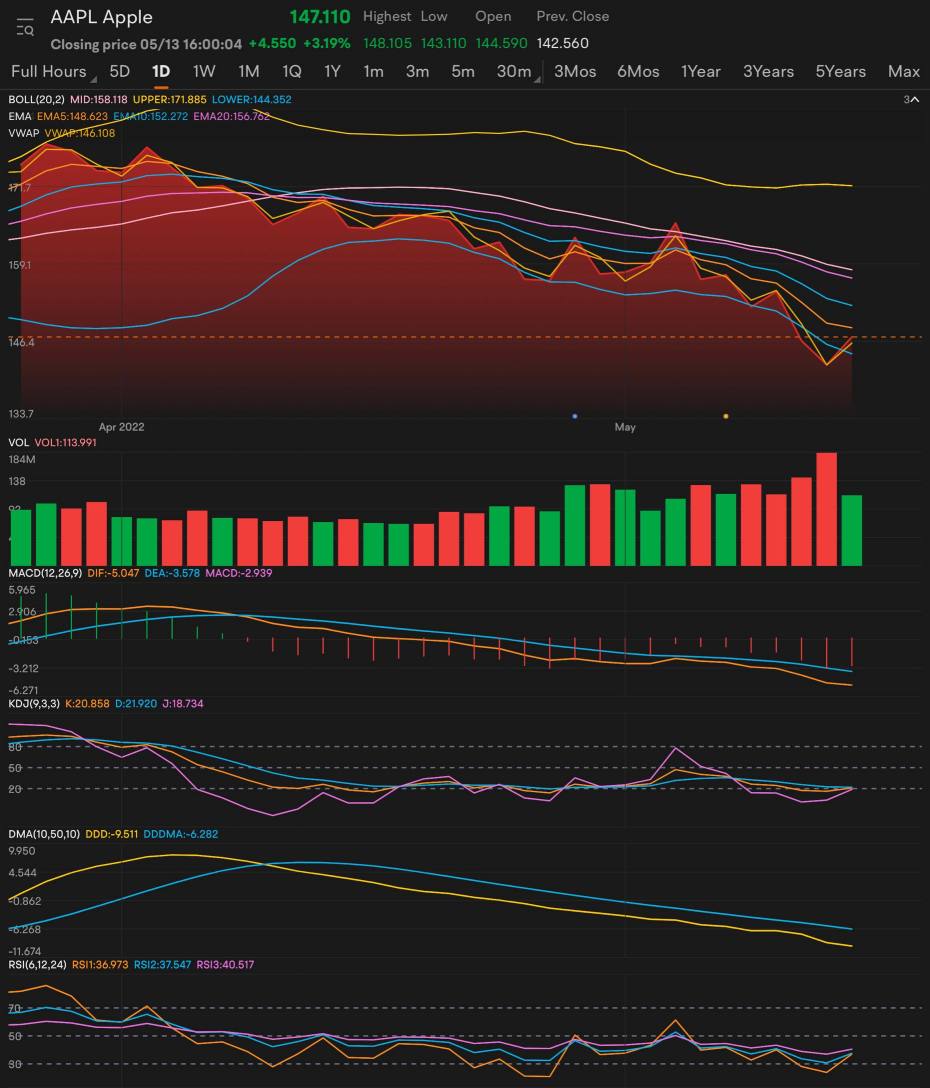This screenshot has width=930, height=1088.
Task: Switch to the 5D chart tab
Action: pyautogui.click(x=119, y=71)
